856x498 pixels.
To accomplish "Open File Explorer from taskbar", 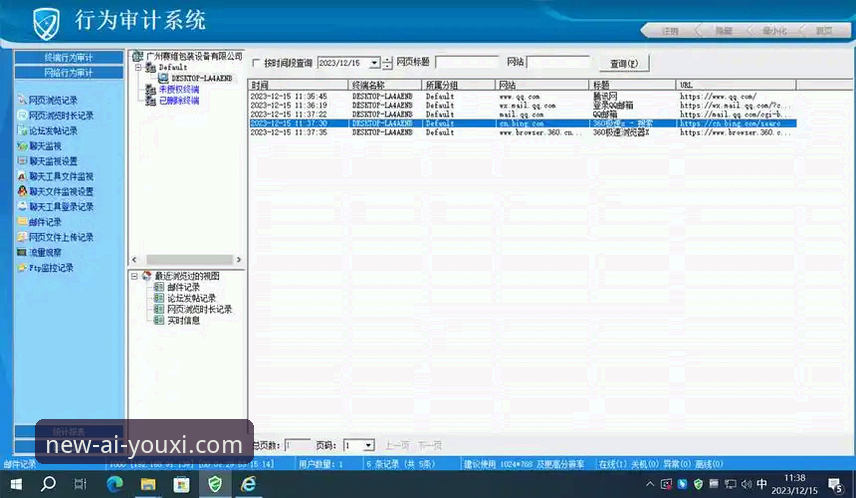I will tap(148, 484).
